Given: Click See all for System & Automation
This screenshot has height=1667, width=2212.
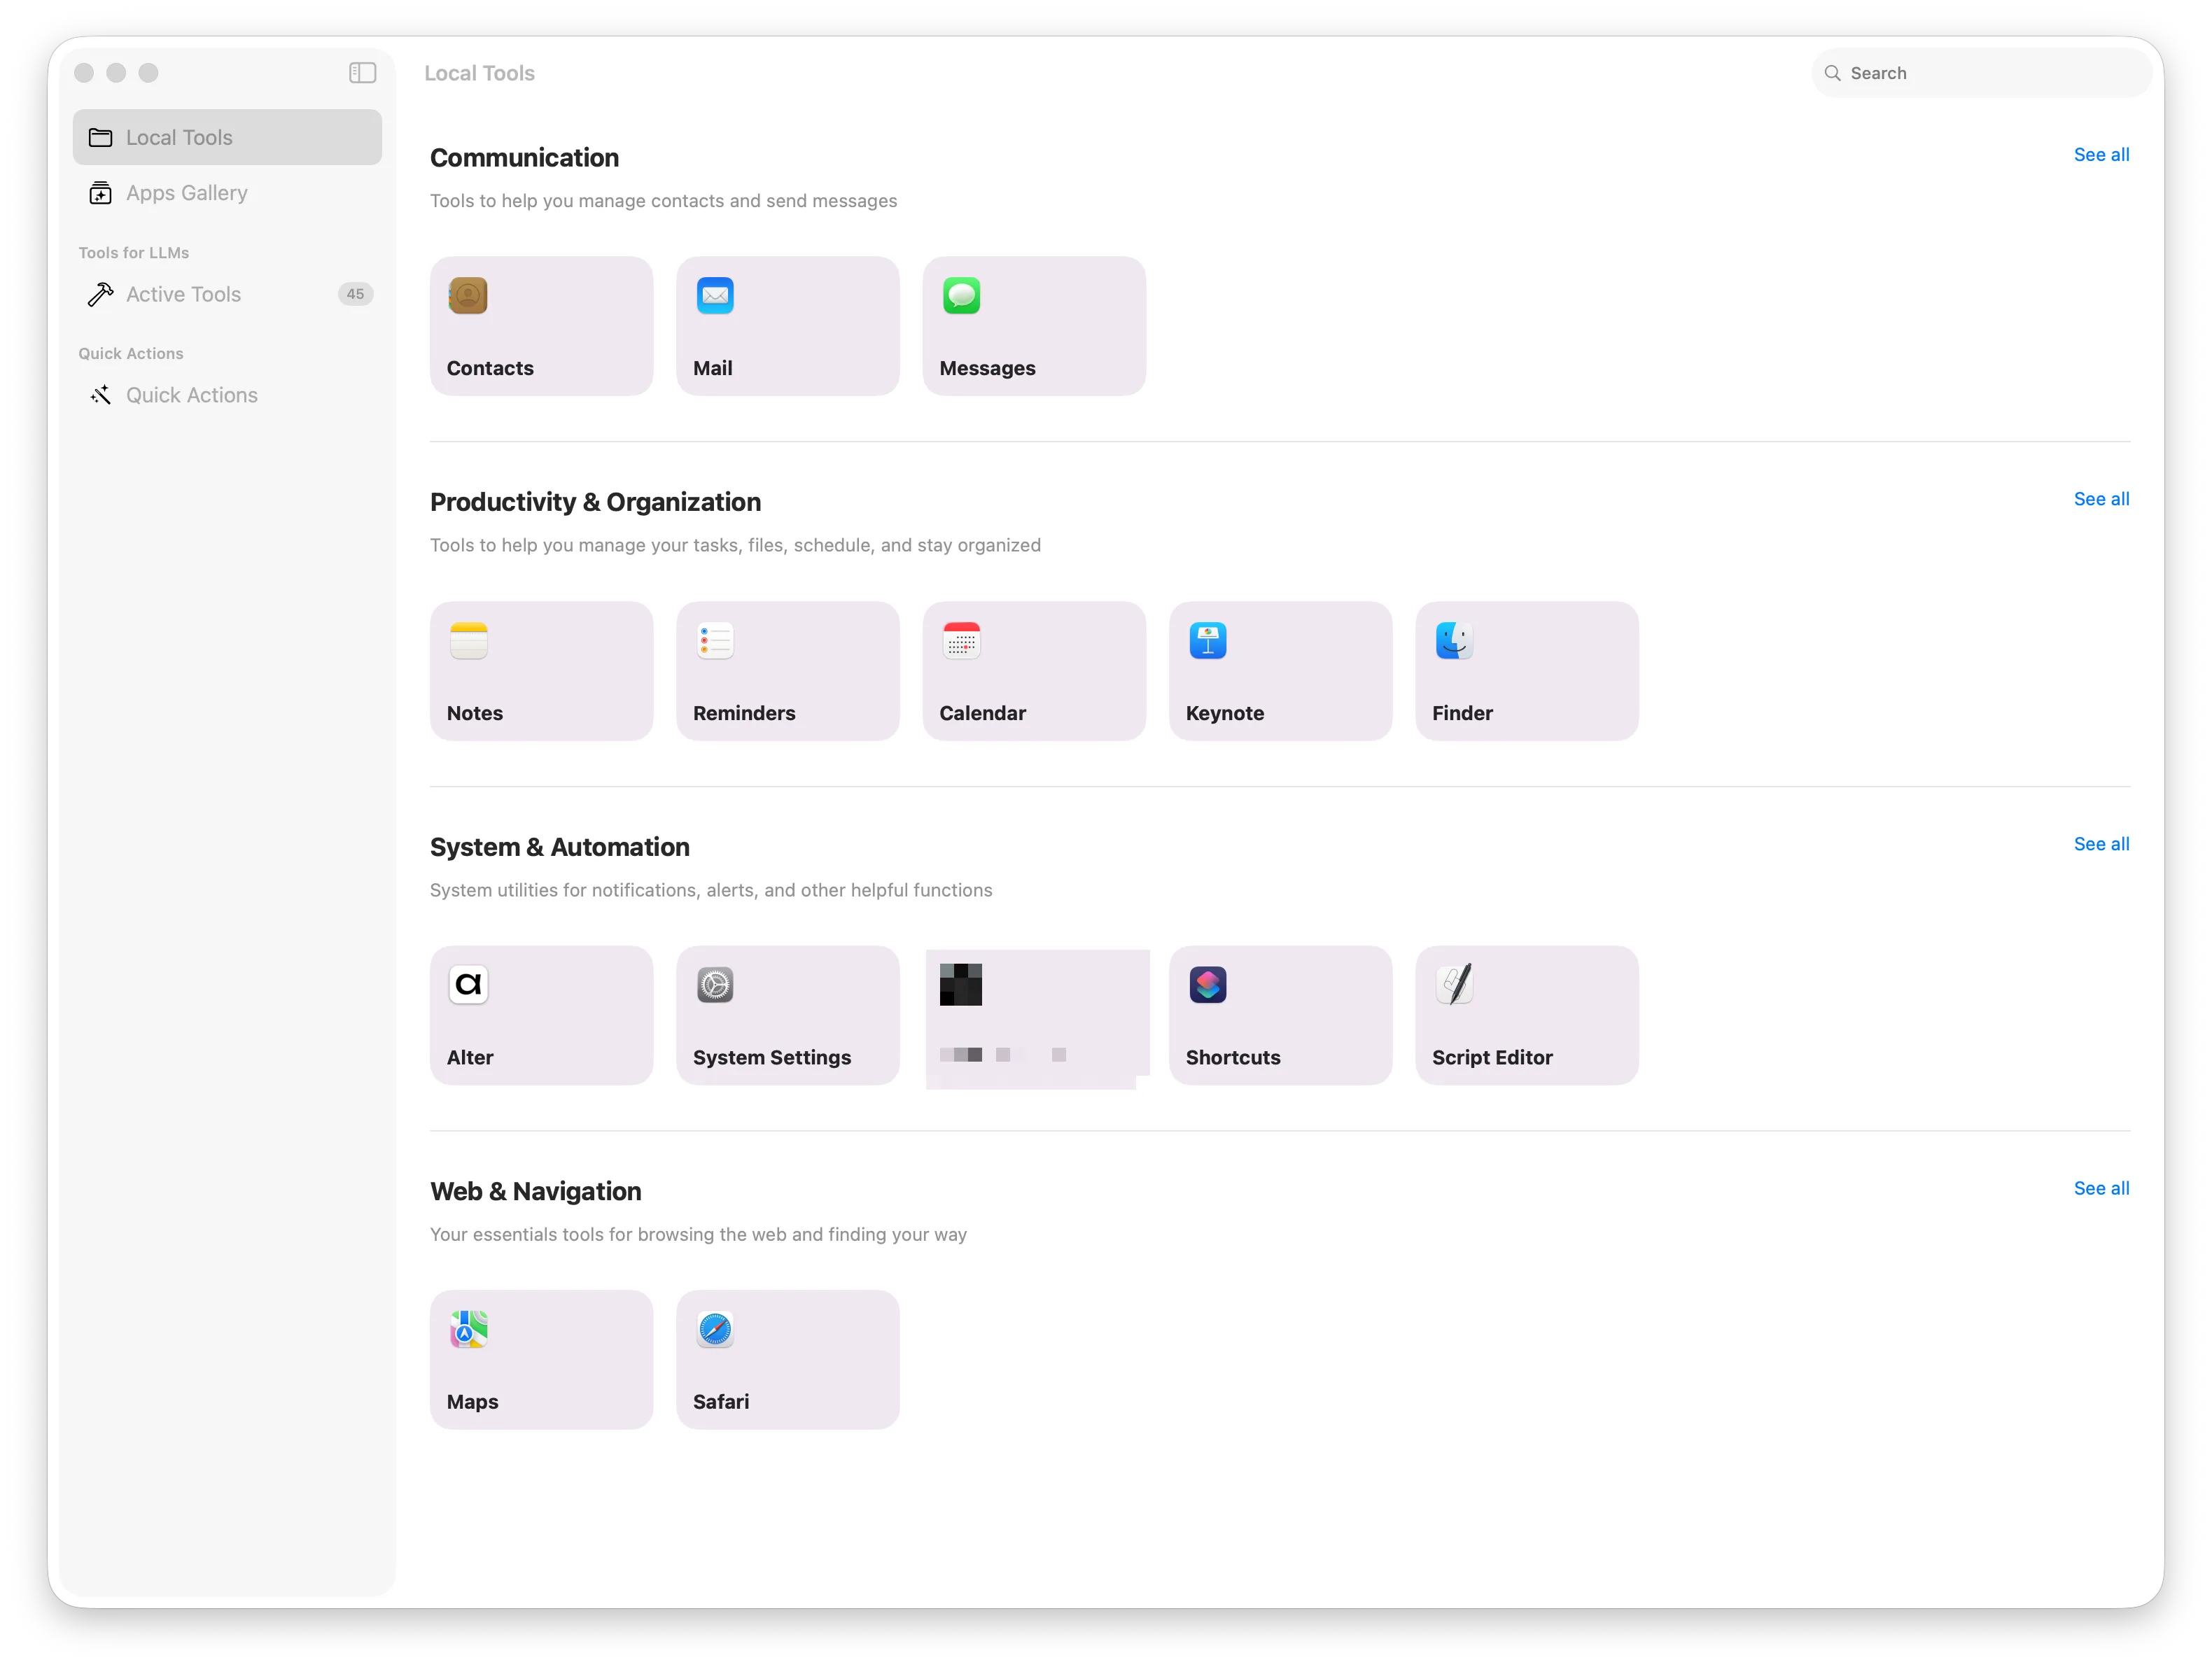Looking at the screenshot, I should (2100, 843).
